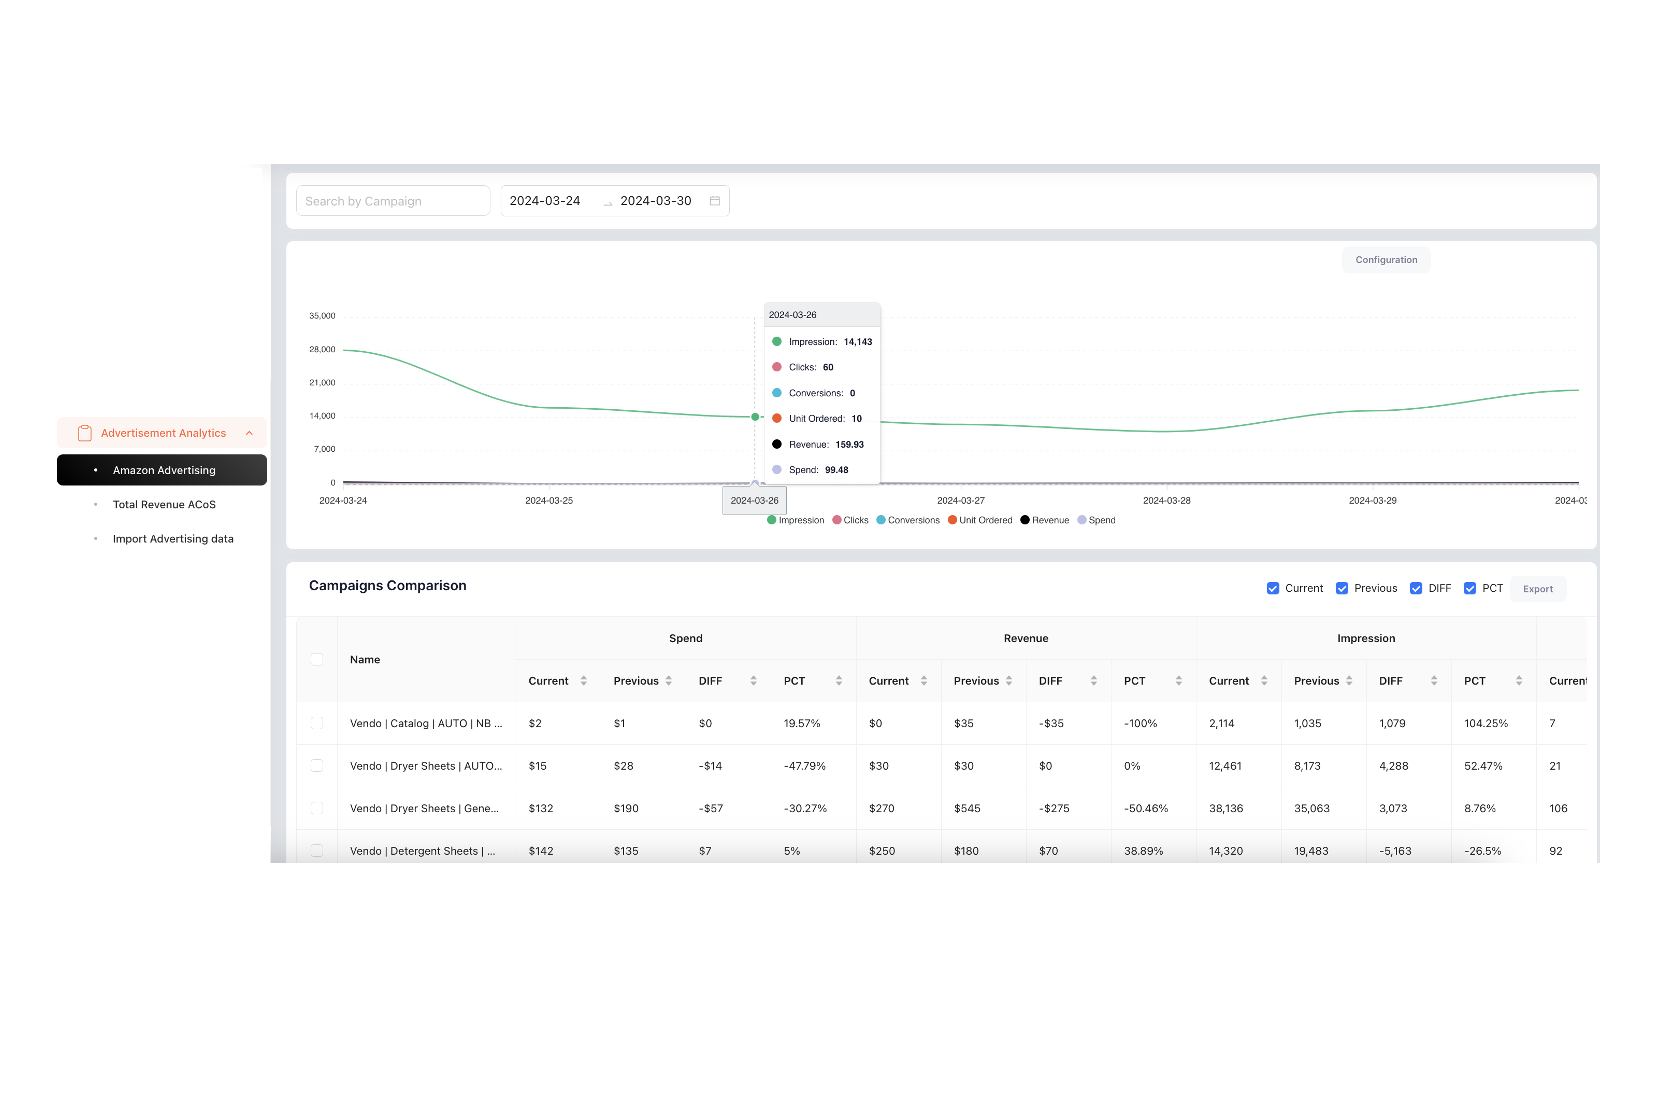This screenshot has height=1116, width=1666.
Task: Uncheck the Current comparison checkbox
Action: pyautogui.click(x=1273, y=589)
